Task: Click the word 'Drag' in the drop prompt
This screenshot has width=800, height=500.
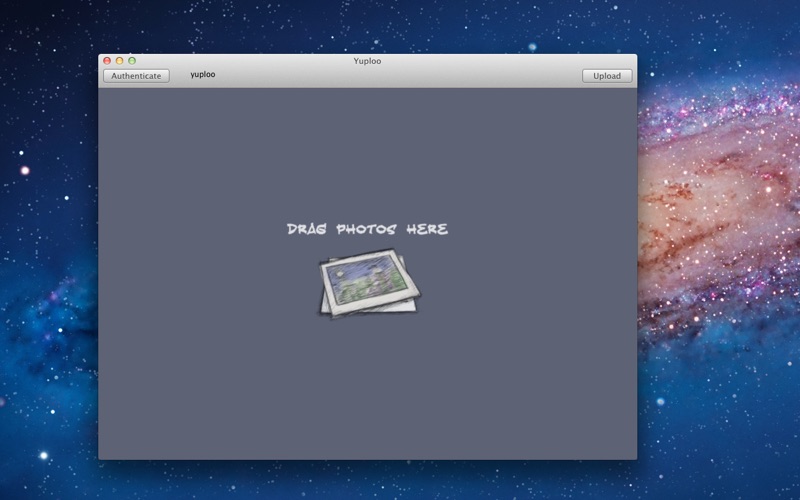Action: click(306, 229)
